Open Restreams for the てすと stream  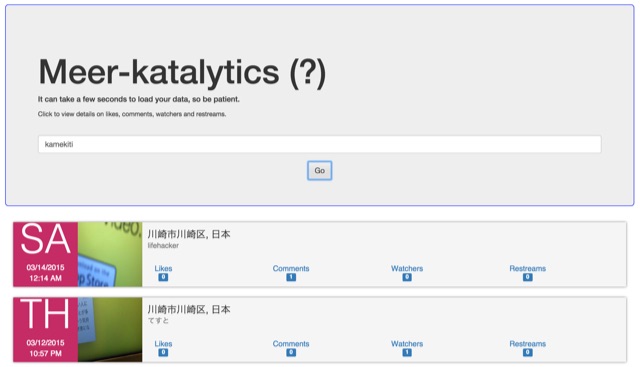click(x=527, y=343)
